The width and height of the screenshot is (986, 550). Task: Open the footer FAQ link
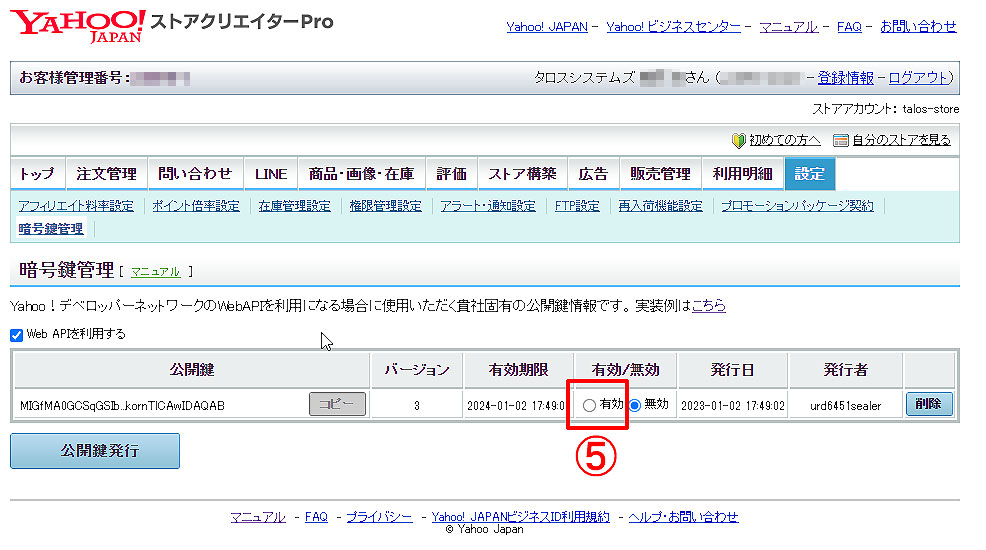click(316, 517)
